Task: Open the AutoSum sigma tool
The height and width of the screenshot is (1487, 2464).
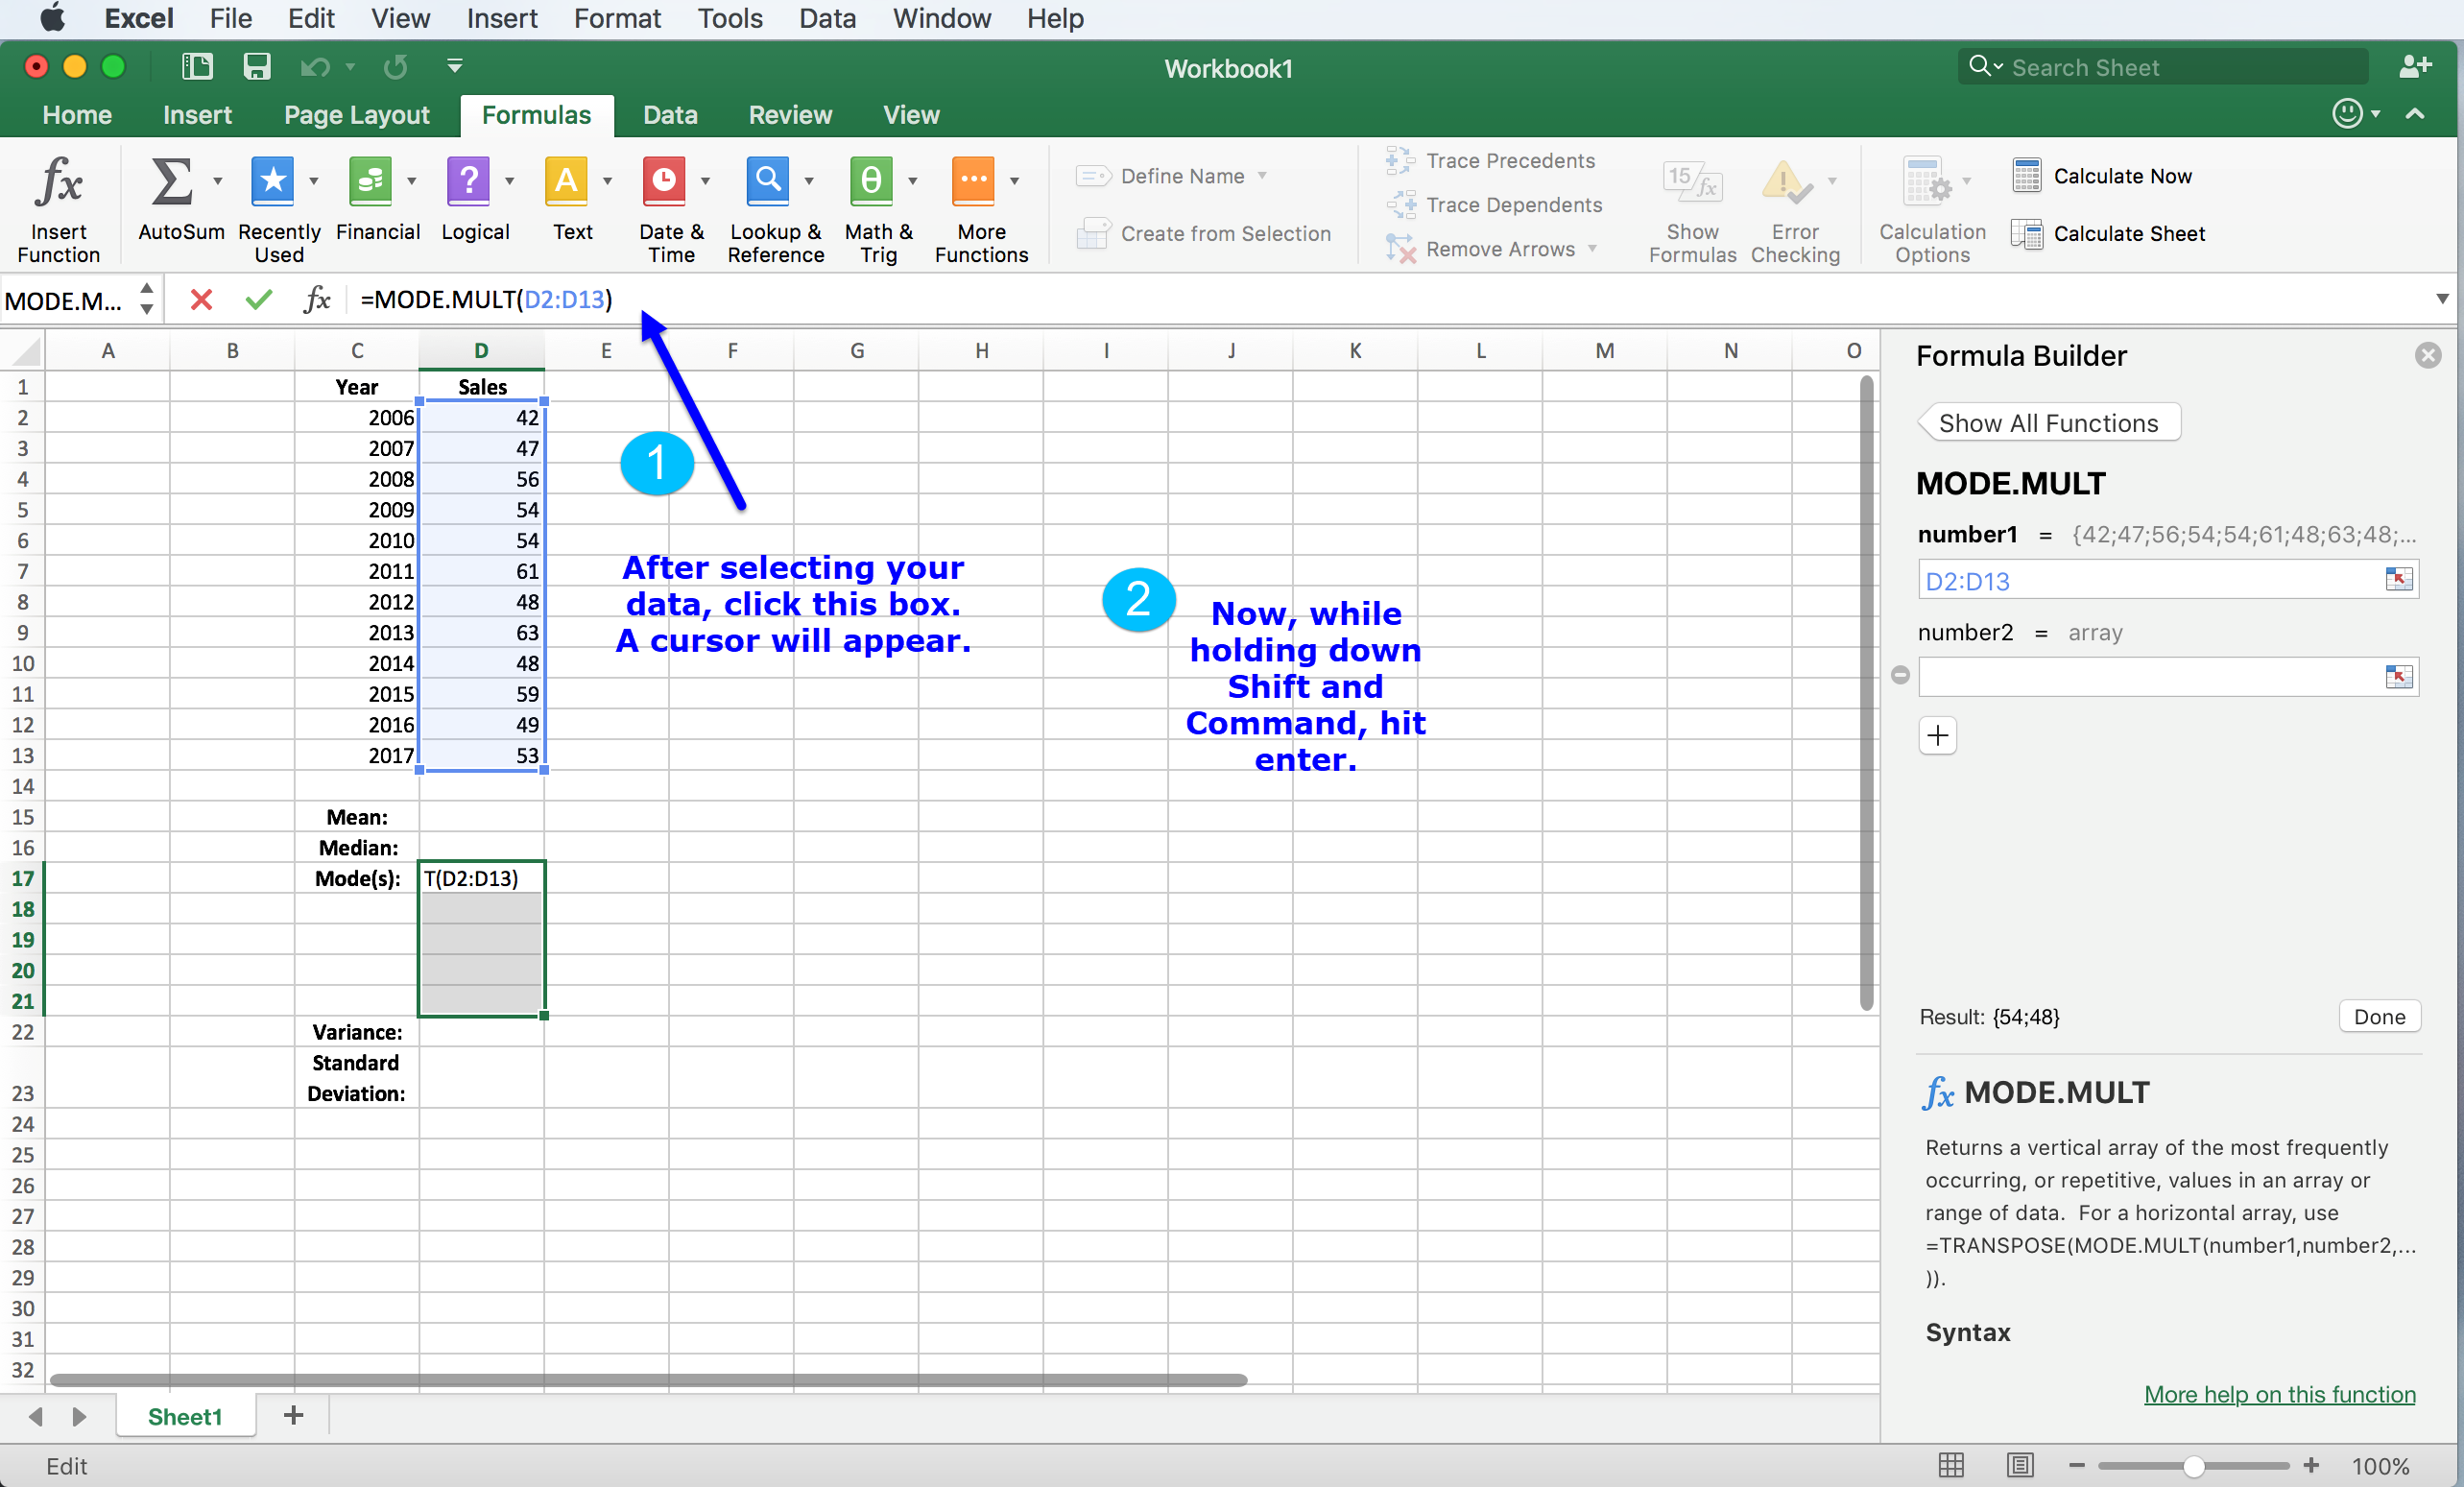Action: click(x=171, y=182)
